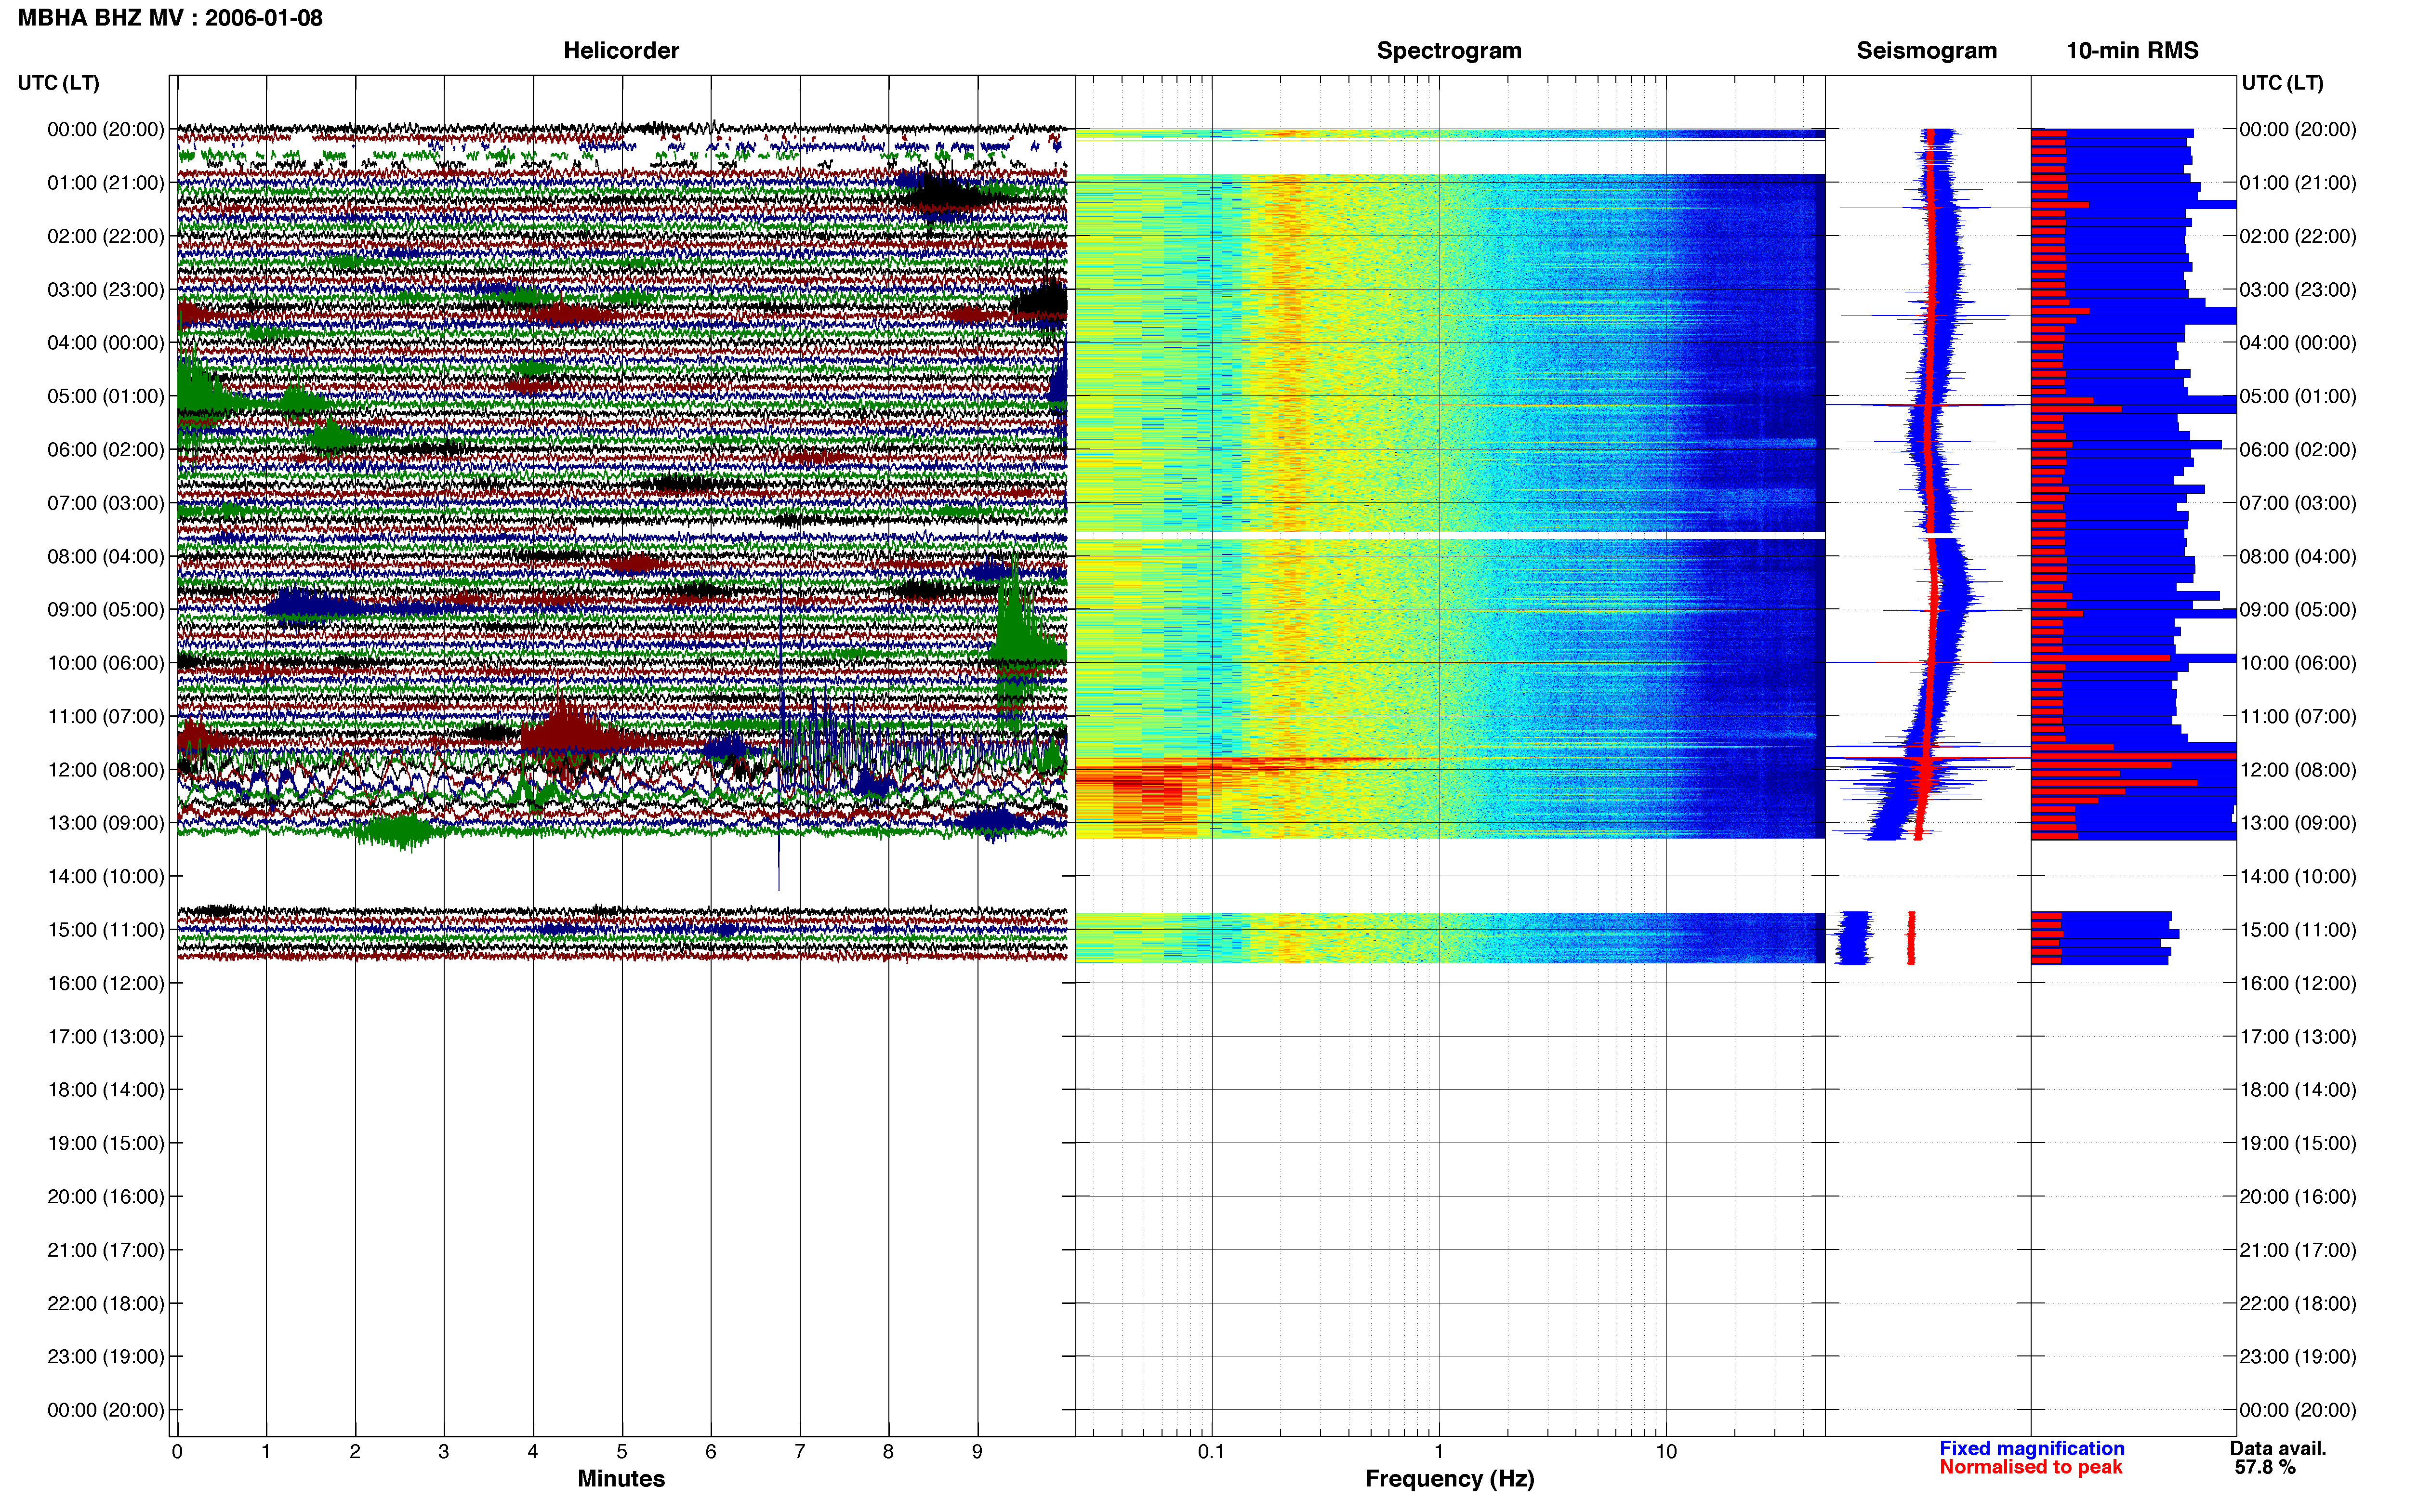This screenshot has height=1512, width=2418.
Task: Click the left '02:00 (22:00)' time label
Action: point(106,236)
